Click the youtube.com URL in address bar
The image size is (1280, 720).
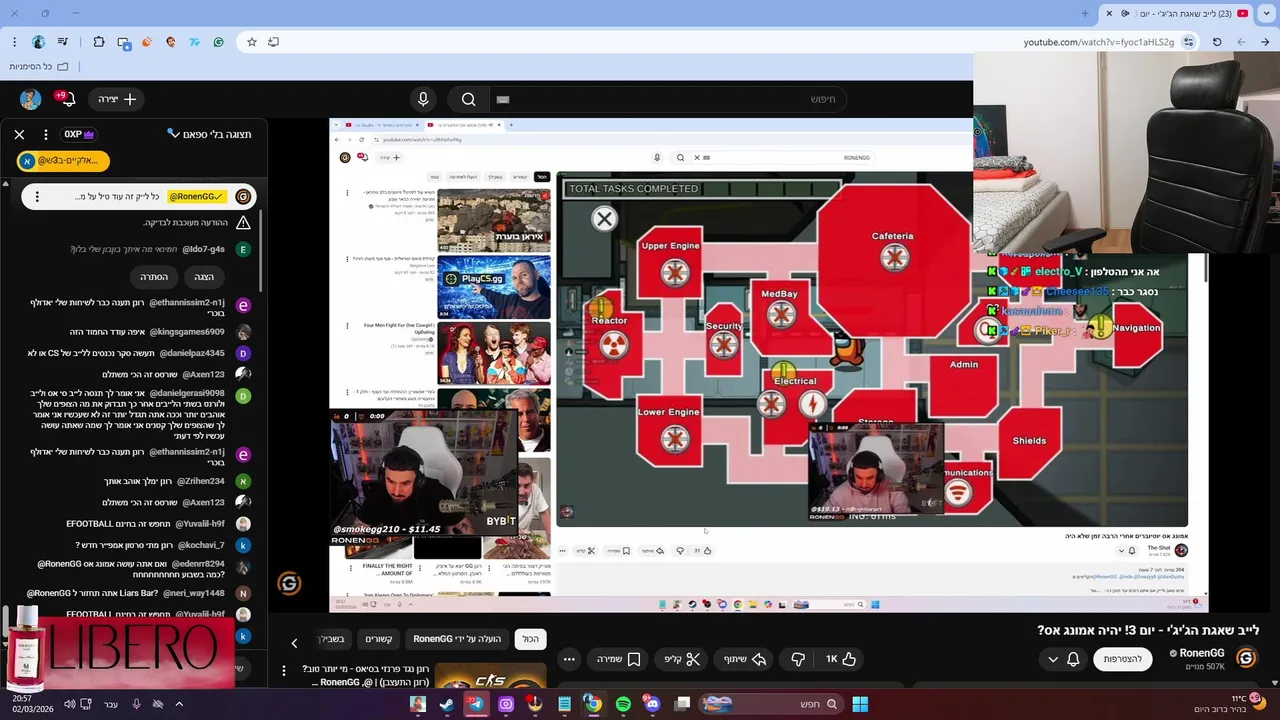(1098, 42)
